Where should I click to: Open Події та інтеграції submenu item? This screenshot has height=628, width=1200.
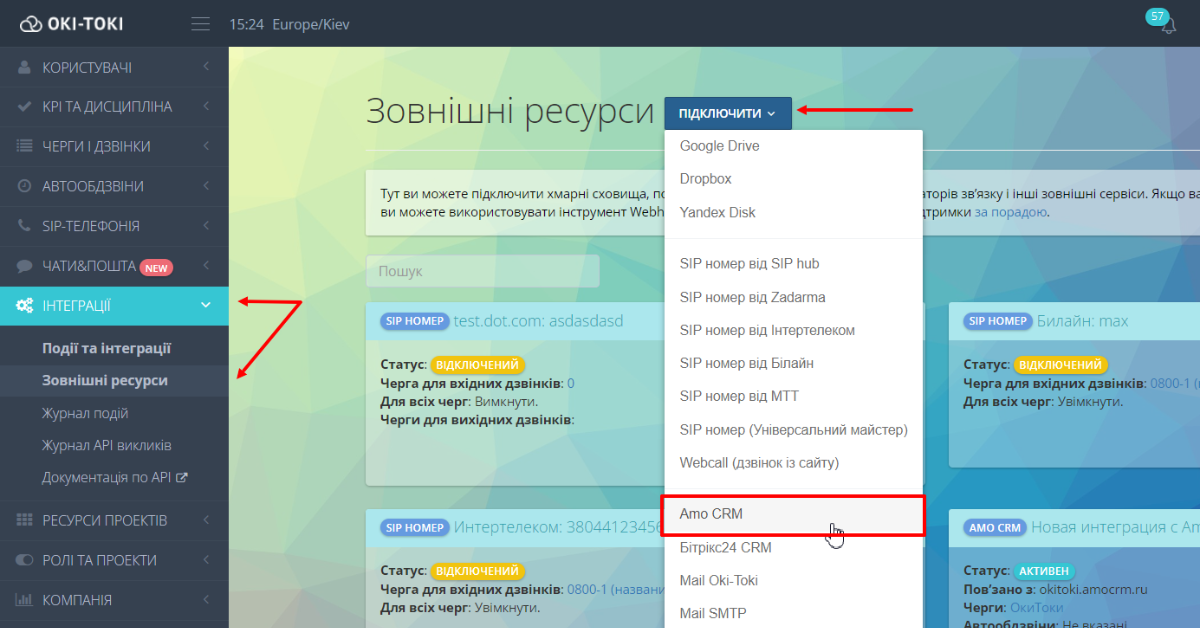106,348
